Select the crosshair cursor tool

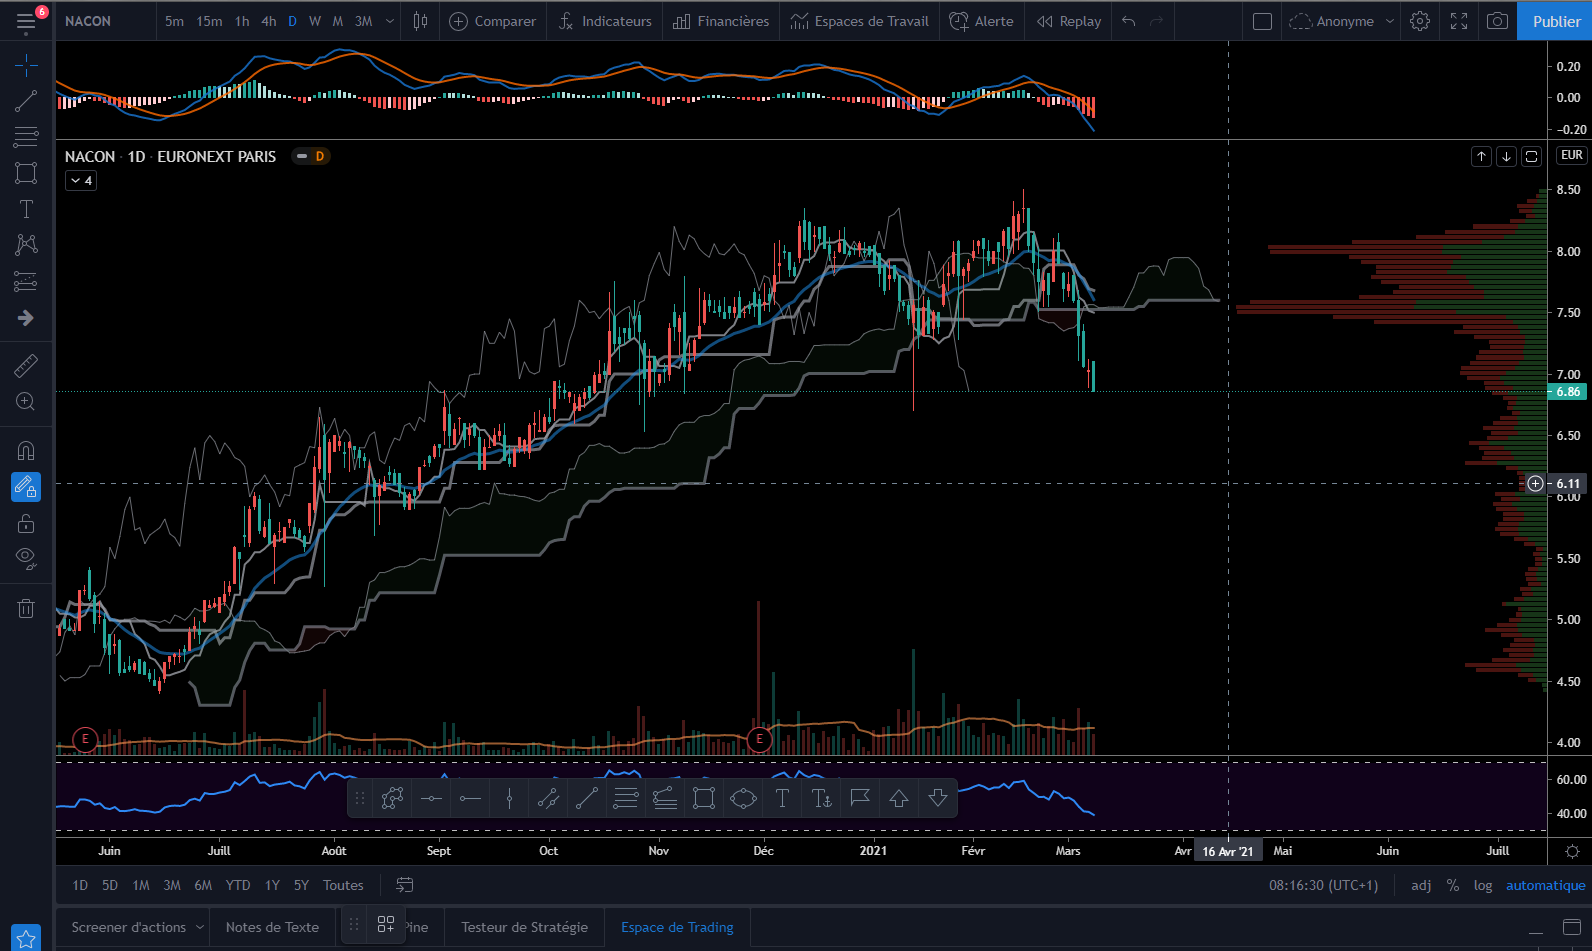pyautogui.click(x=26, y=66)
